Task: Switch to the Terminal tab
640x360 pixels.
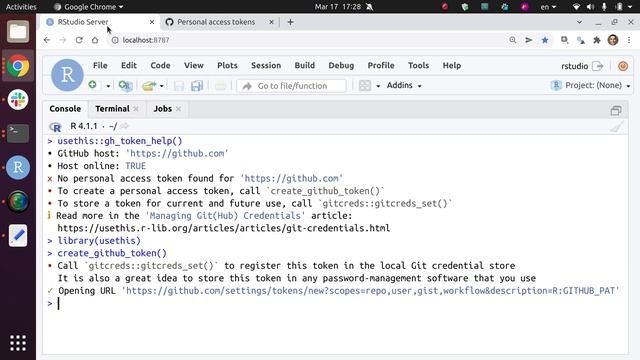Action: point(112,109)
